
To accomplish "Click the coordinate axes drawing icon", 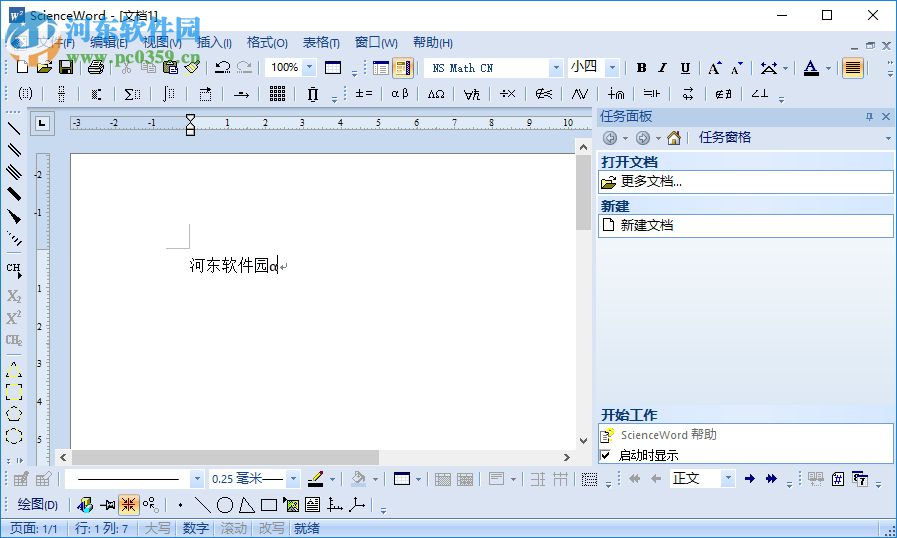I will click(x=335, y=505).
